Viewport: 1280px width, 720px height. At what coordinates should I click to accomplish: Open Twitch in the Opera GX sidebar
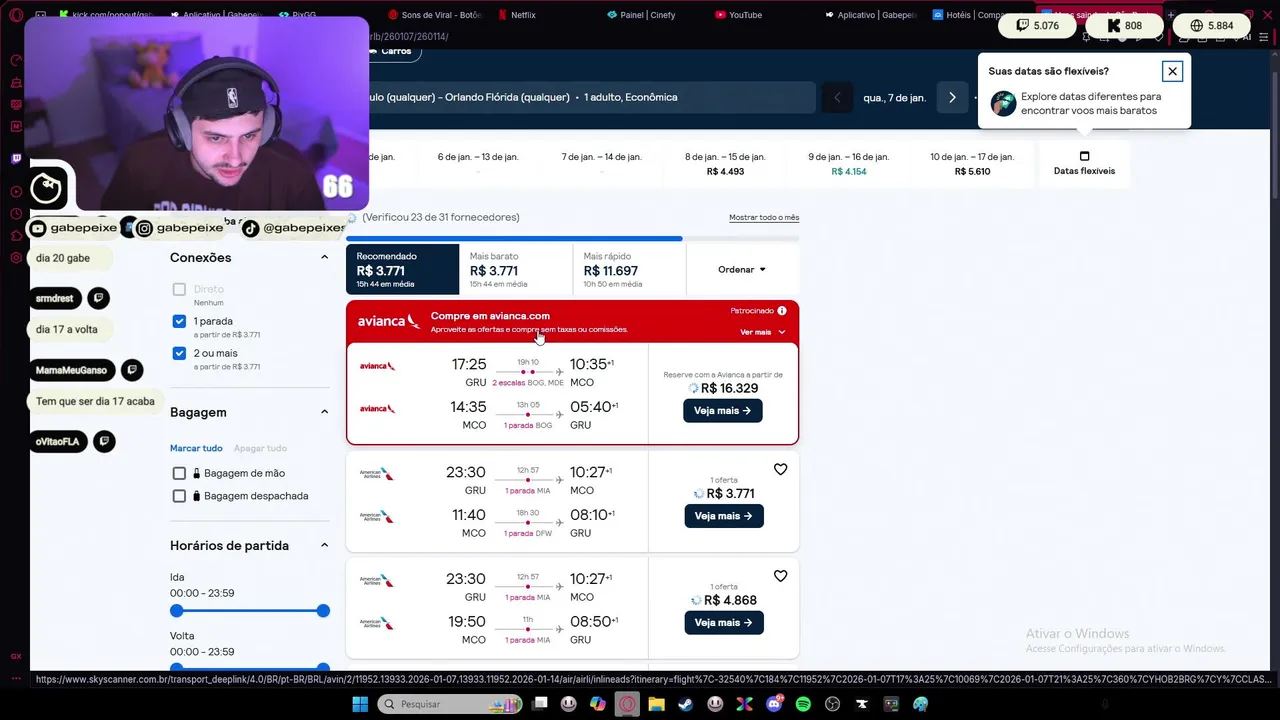[16, 158]
